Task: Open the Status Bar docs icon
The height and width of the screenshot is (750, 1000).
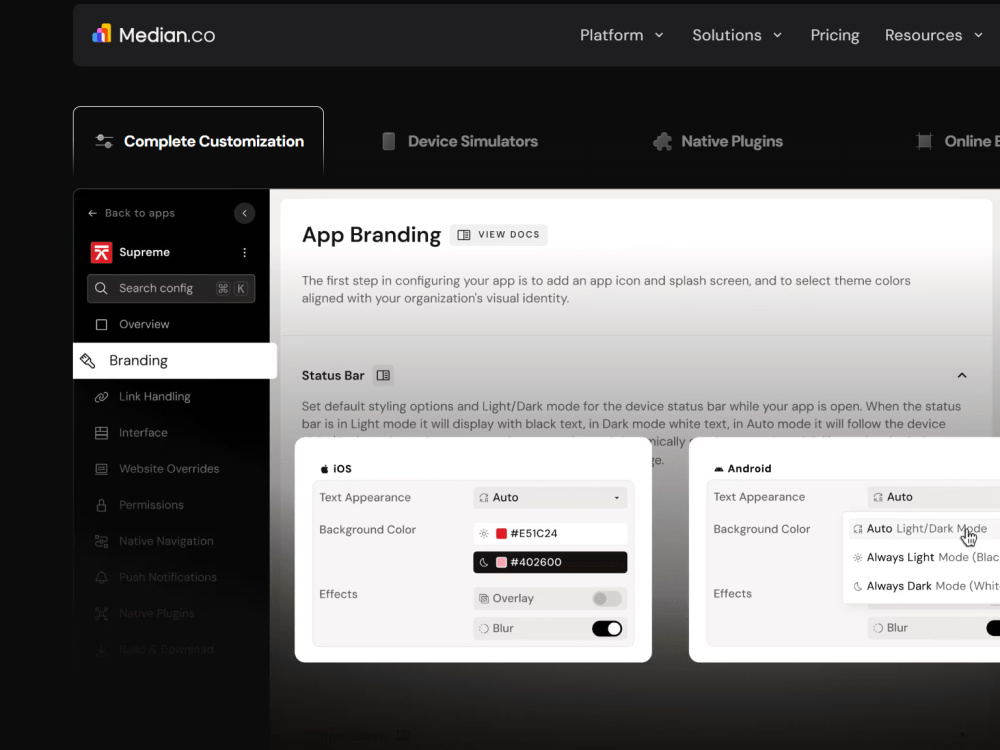Action: pyautogui.click(x=383, y=376)
